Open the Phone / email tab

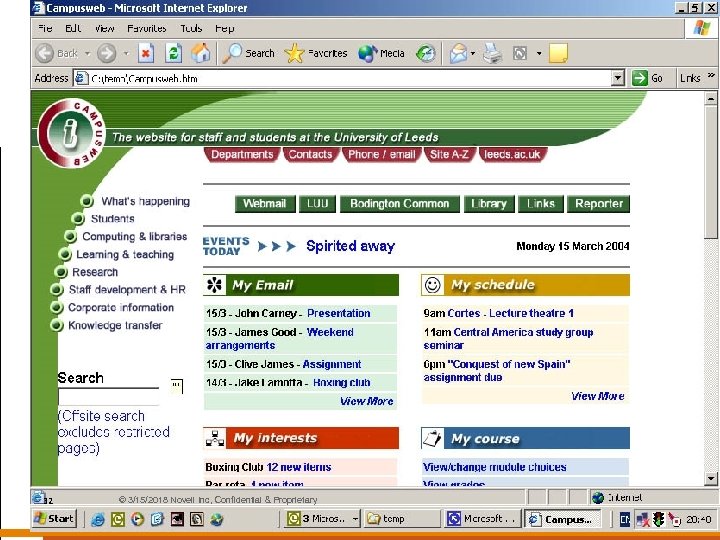click(x=381, y=154)
